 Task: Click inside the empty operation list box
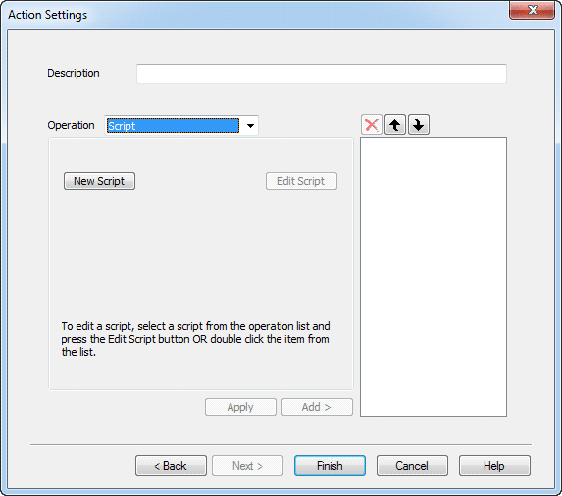[x=433, y=277]
